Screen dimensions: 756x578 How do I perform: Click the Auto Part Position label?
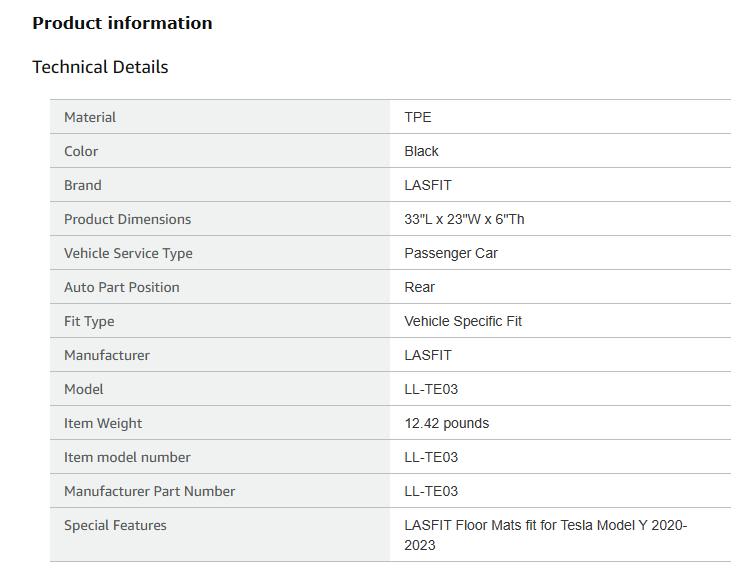122,287
